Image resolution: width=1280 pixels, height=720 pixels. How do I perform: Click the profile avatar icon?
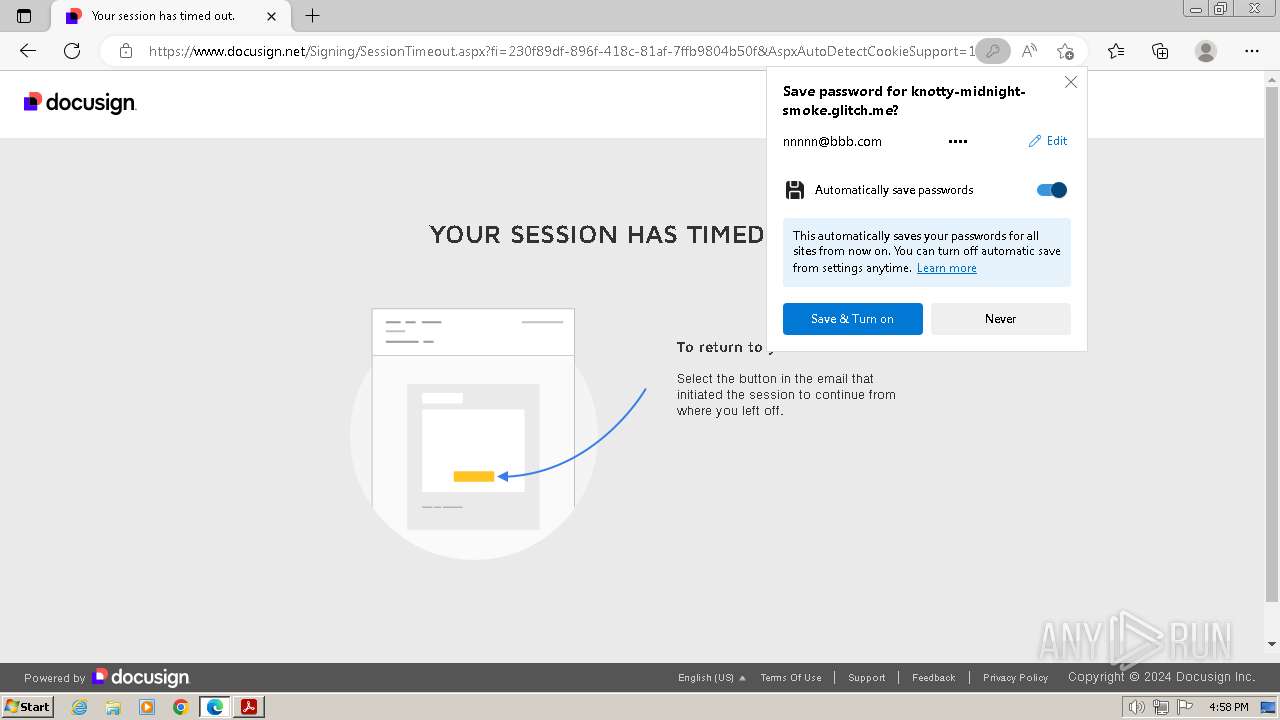pyautogui.click(x=1206, y=51)
